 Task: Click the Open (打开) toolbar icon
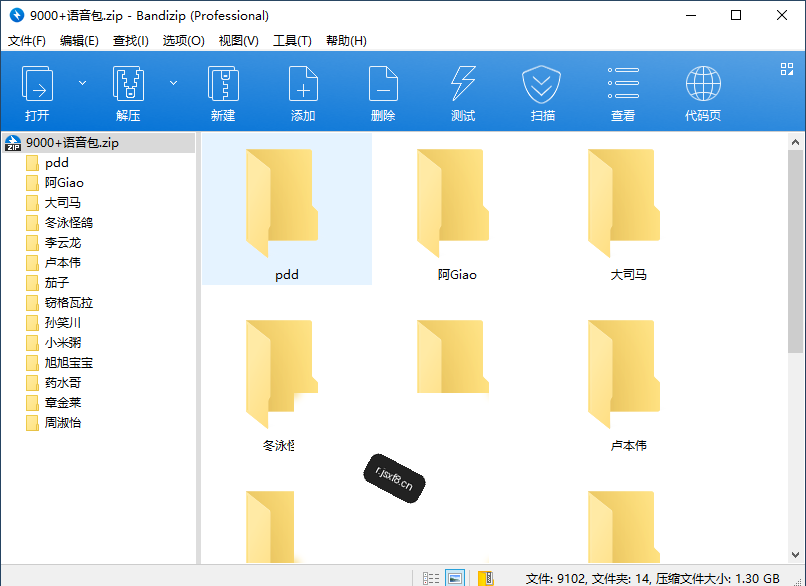coord(37,84)
